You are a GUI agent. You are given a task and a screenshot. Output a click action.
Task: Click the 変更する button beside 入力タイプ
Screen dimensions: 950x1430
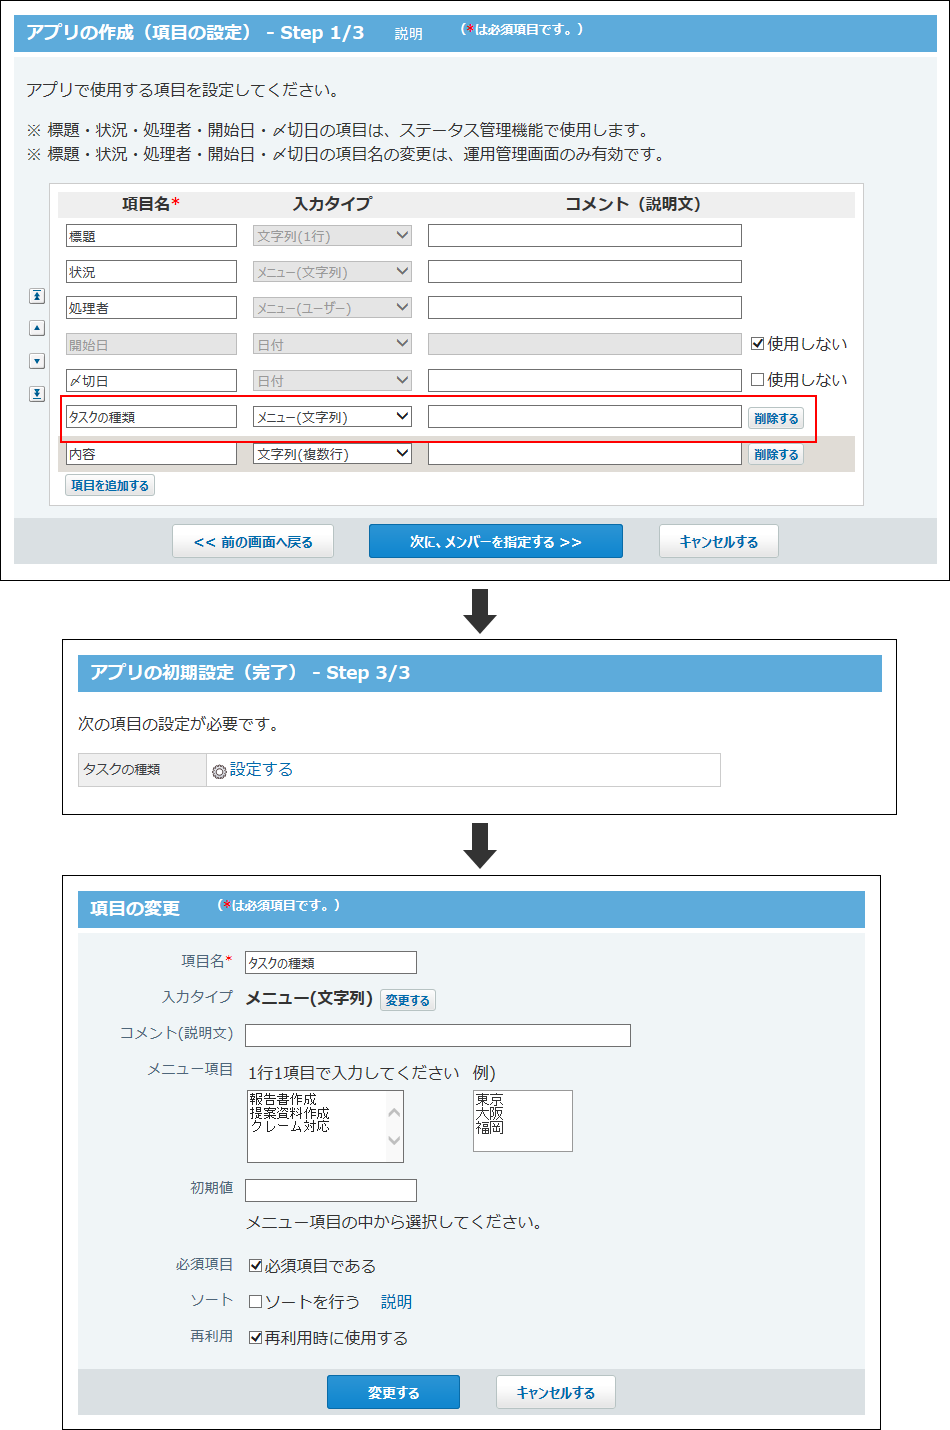pos(408,1000)
